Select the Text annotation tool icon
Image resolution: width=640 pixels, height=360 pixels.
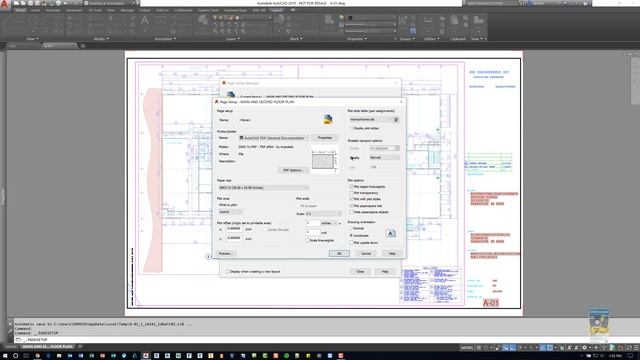(x=144, y=20)
